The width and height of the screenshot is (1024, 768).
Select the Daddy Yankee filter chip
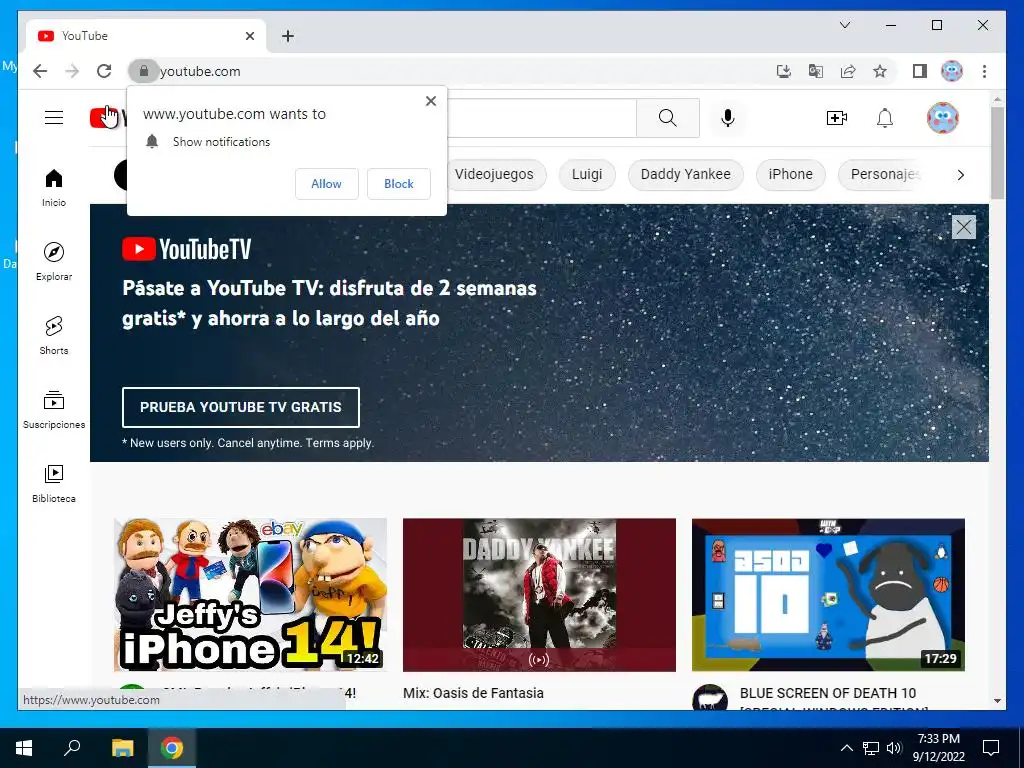686,174
